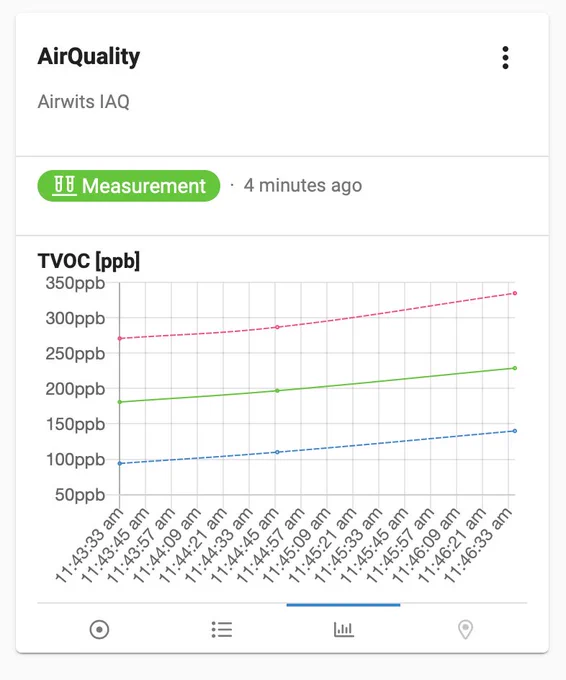Click the last green line data point
Image resolution: width=566 pixels, height=680 pixels.
515,368
